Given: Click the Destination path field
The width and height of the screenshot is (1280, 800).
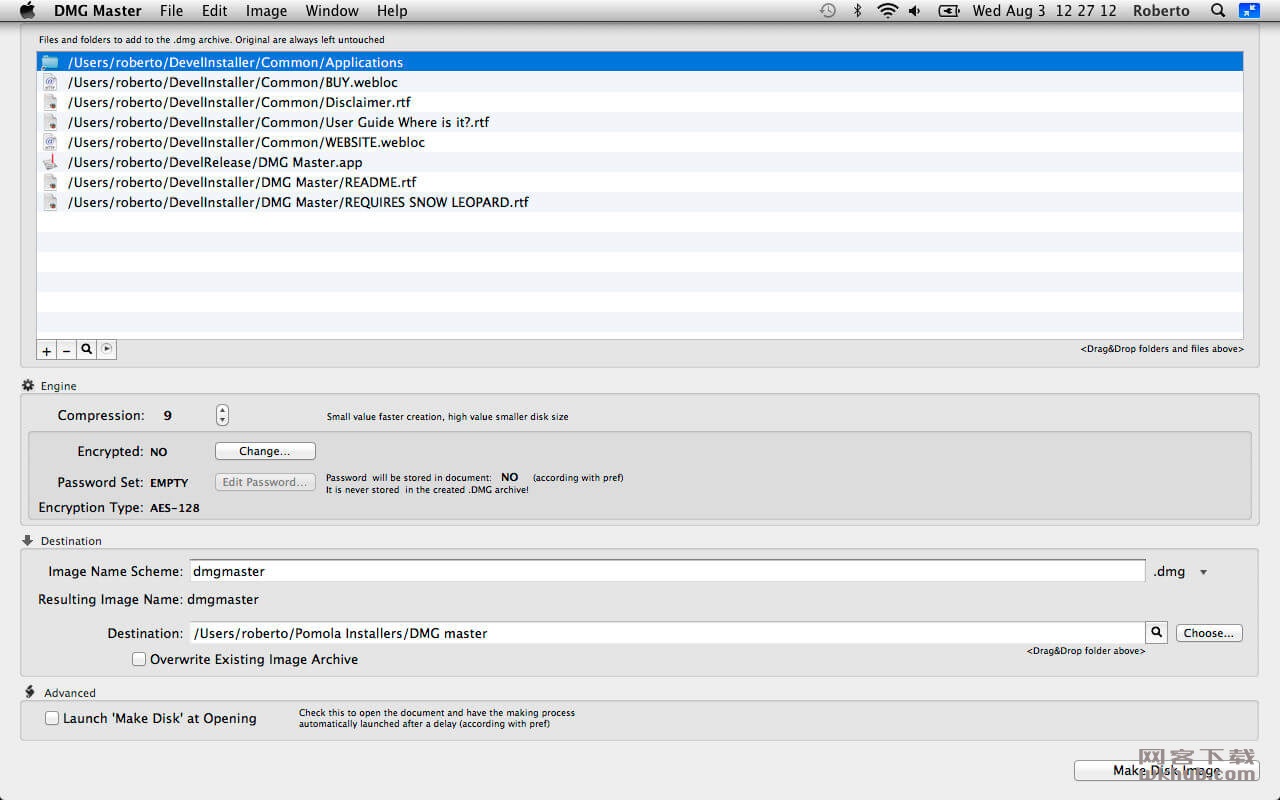Looking at the screenshot, I should (x=667, y=633).
